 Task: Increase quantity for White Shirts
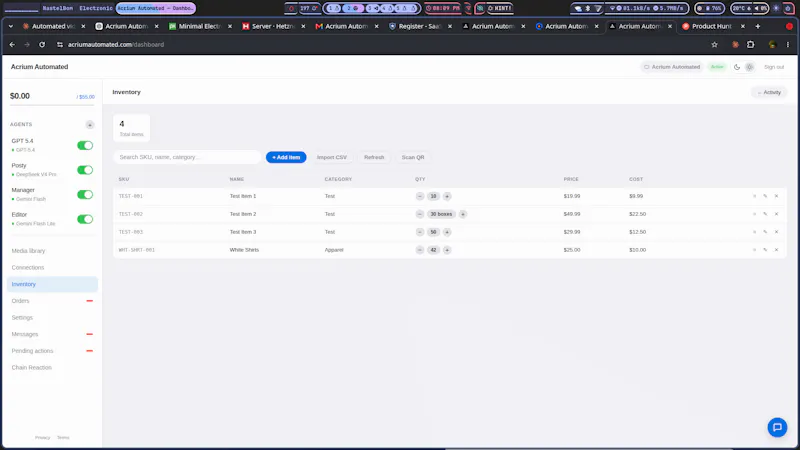click(447, 250)
